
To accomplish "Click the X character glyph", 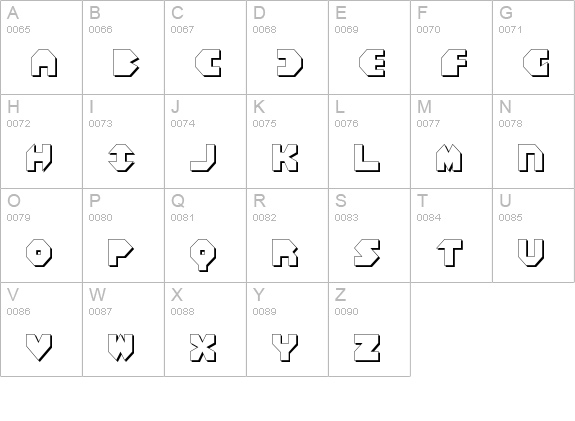I will tap(203, 348).
